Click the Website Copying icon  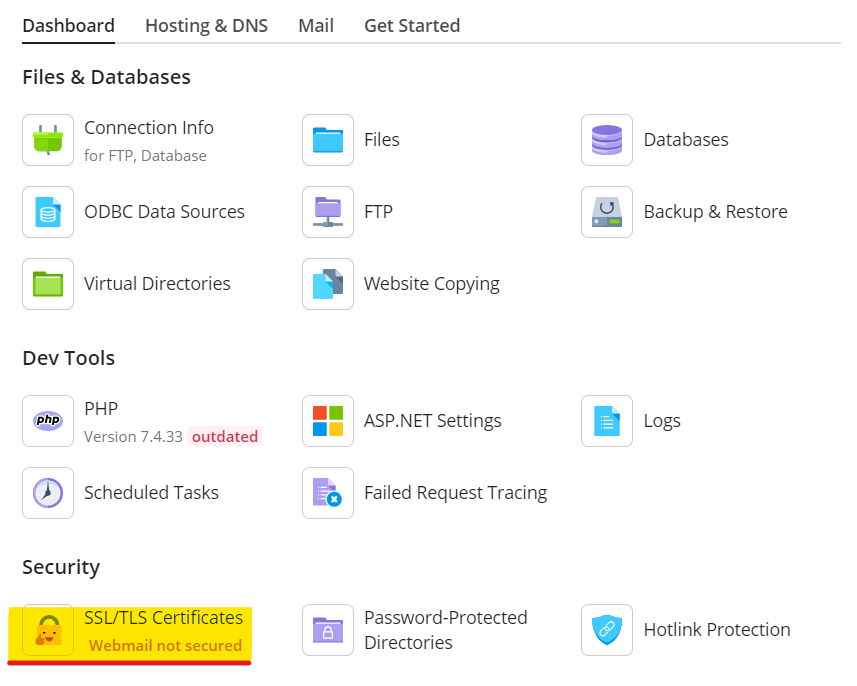328,284
